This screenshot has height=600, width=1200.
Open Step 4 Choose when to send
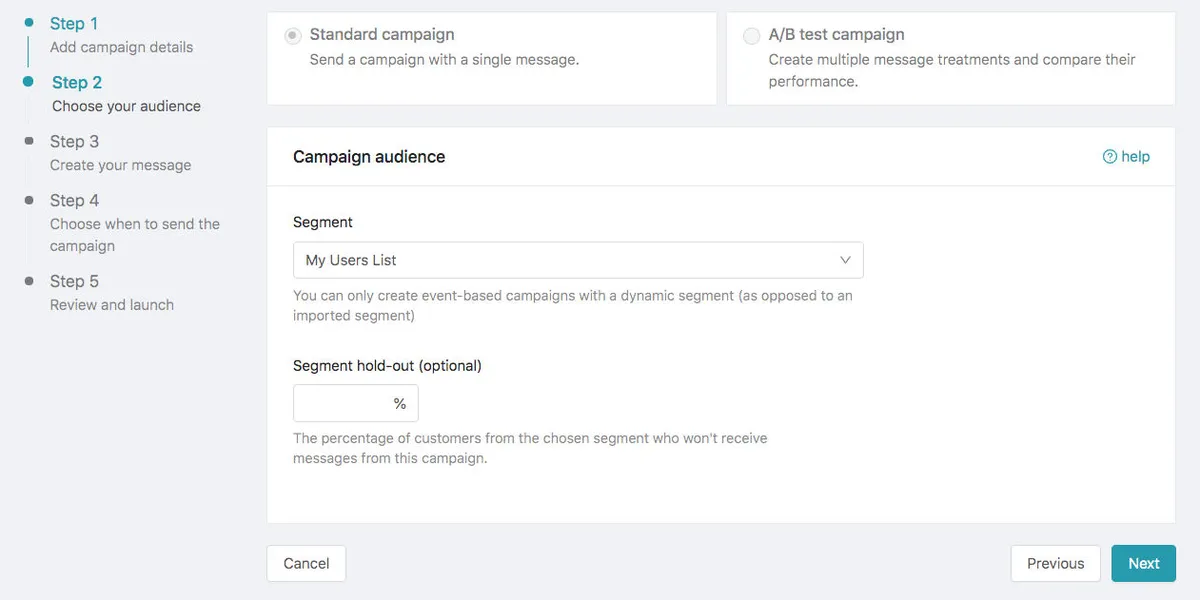click(134, 223)
